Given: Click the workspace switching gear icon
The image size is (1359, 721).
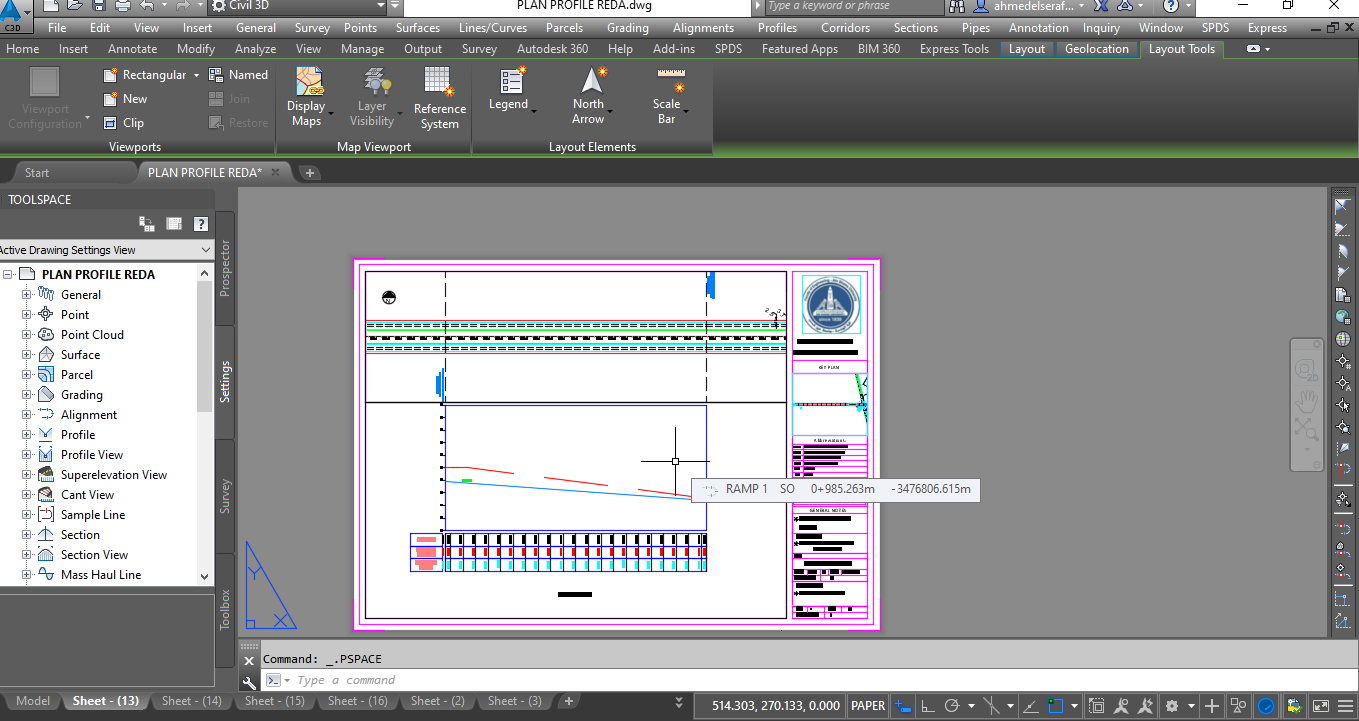Looking at the screenshot, I should (1173, 705).
